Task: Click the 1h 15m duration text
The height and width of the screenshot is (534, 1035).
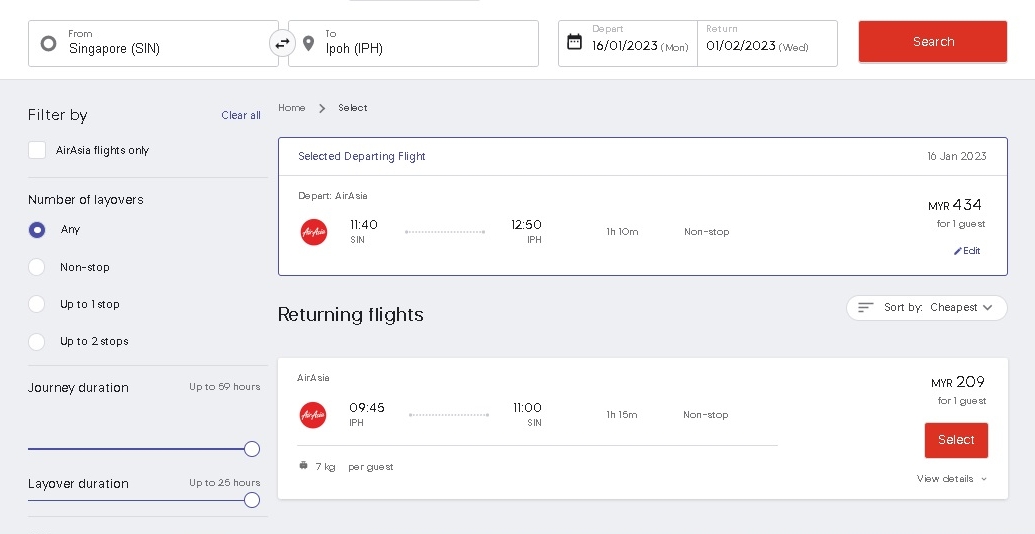Action: click(x=622, y=415)
